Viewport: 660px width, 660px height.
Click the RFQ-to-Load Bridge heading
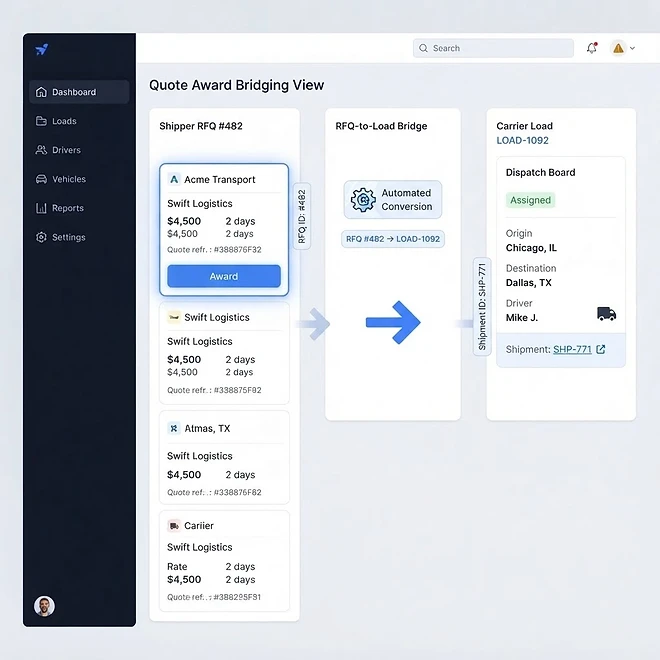381,126
